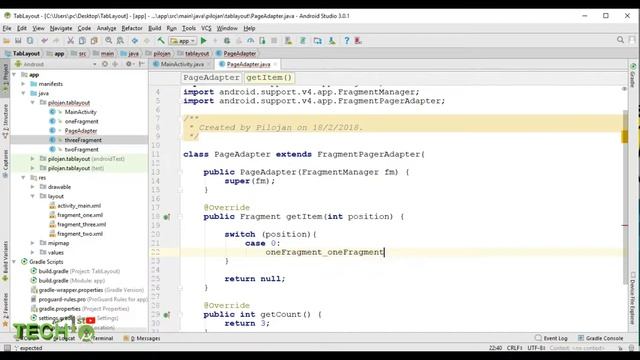Image resolution: width=640 pixels, height=360 pixels.
Task: Click override gutter icon beside getCount method
Action: pos(167,315)
